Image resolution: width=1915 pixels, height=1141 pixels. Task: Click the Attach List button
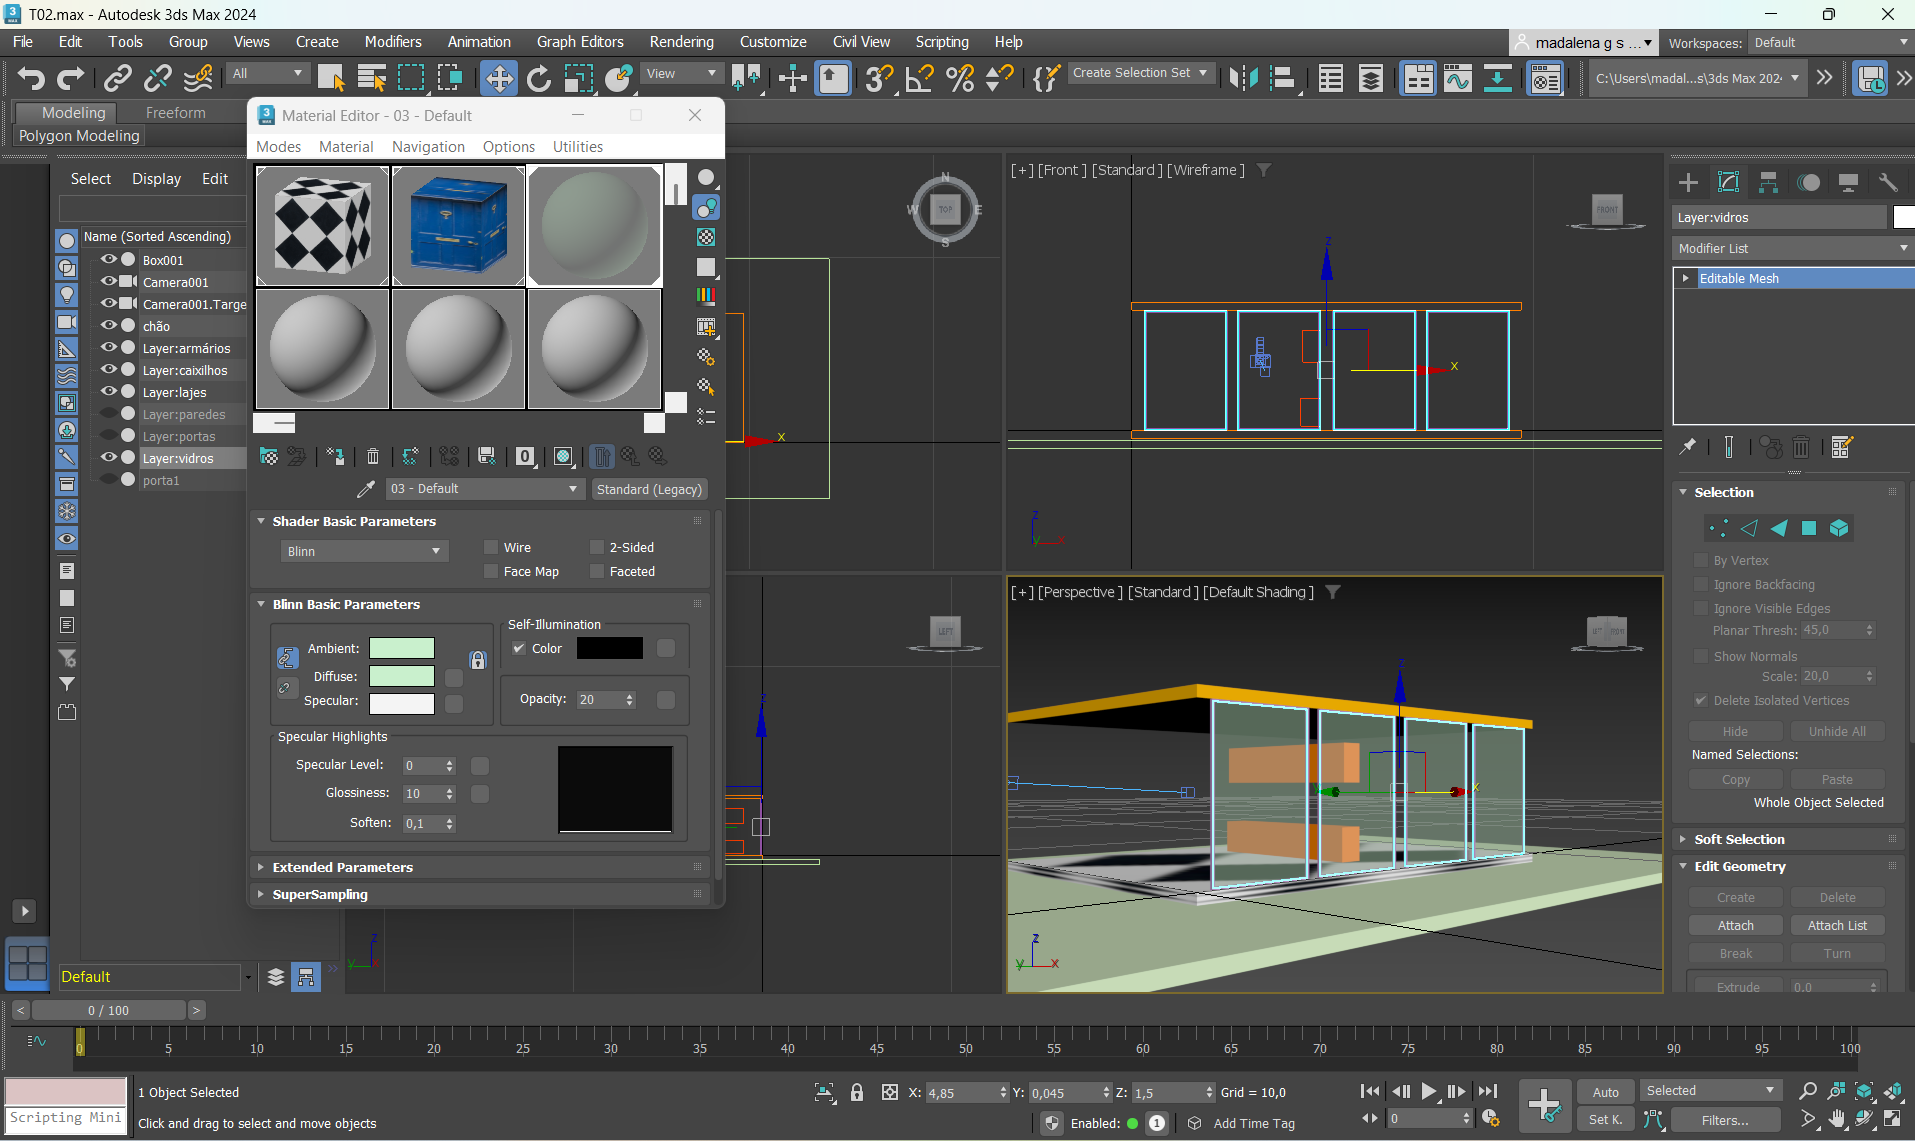pyautogui.click(x=1837, y=926)
